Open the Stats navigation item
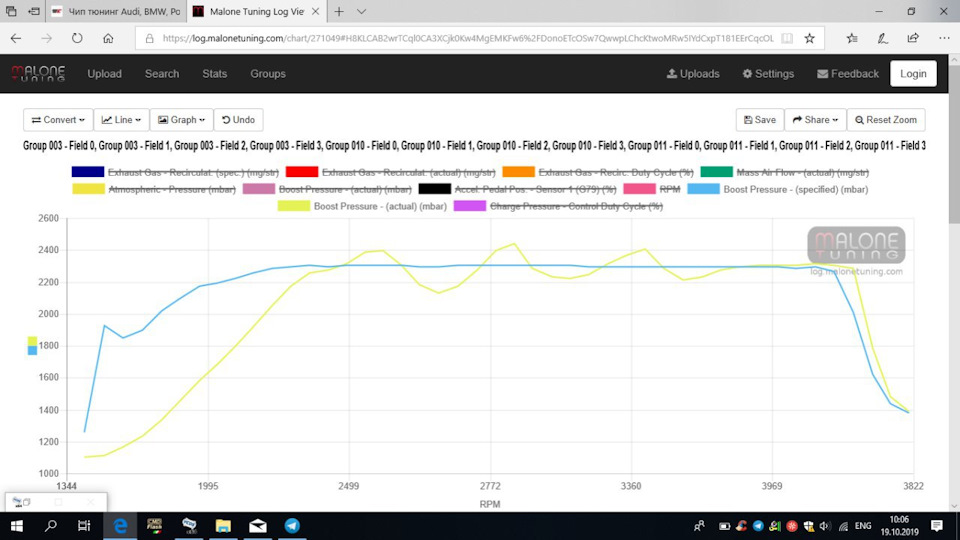The height and width of the screenshot is (540, 960). (214, 73)
